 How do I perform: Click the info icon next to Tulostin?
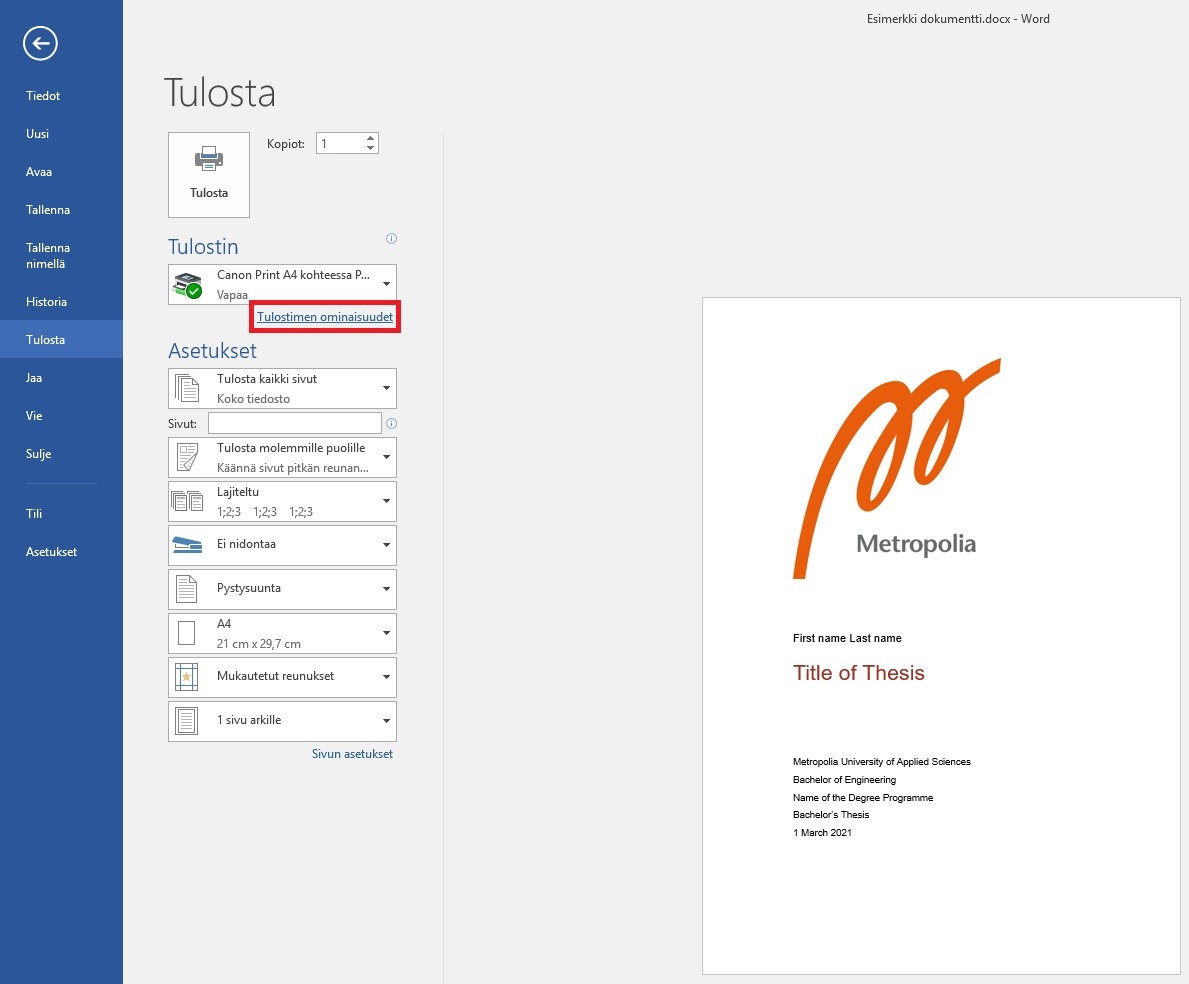tap(391, 239)
